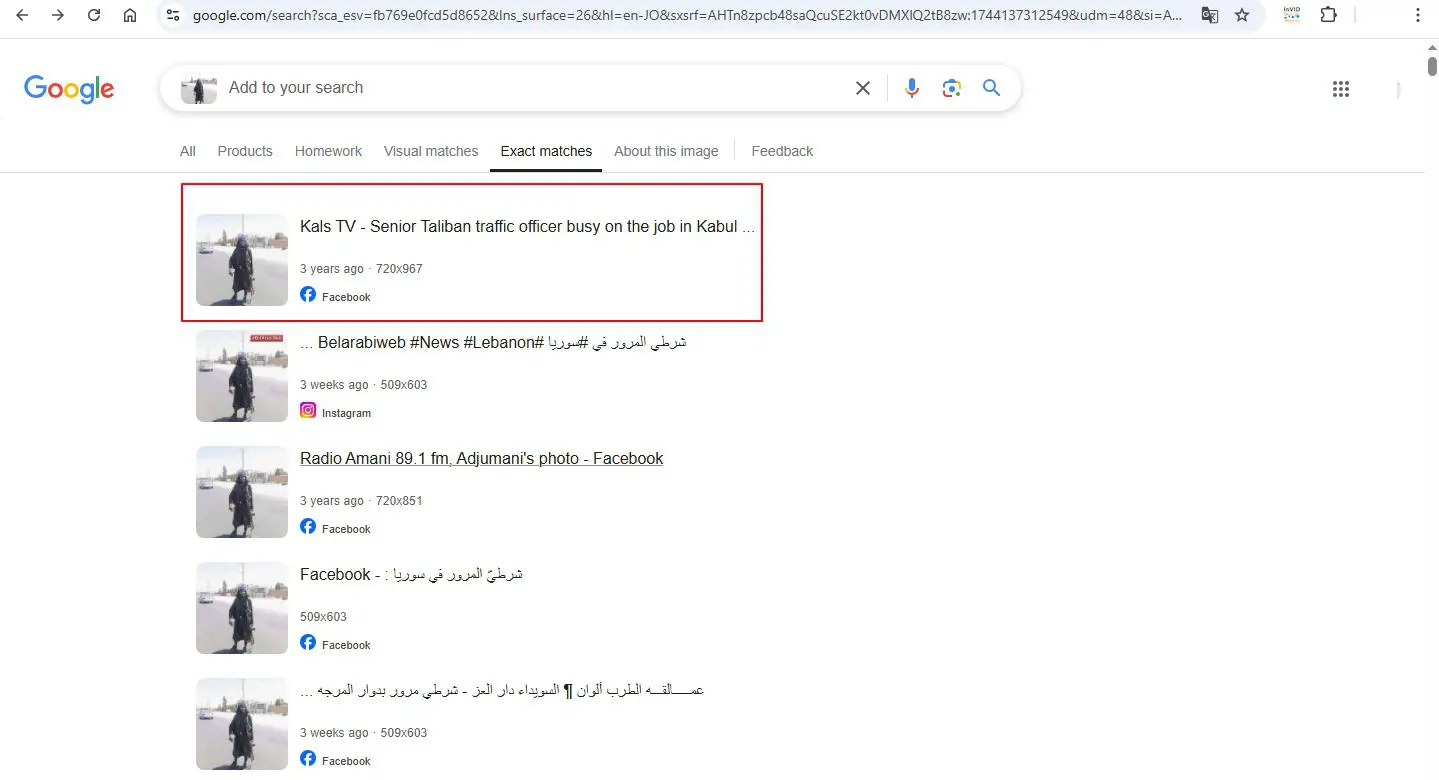Switch to the Visual matches tab

[x=431, y=151]
